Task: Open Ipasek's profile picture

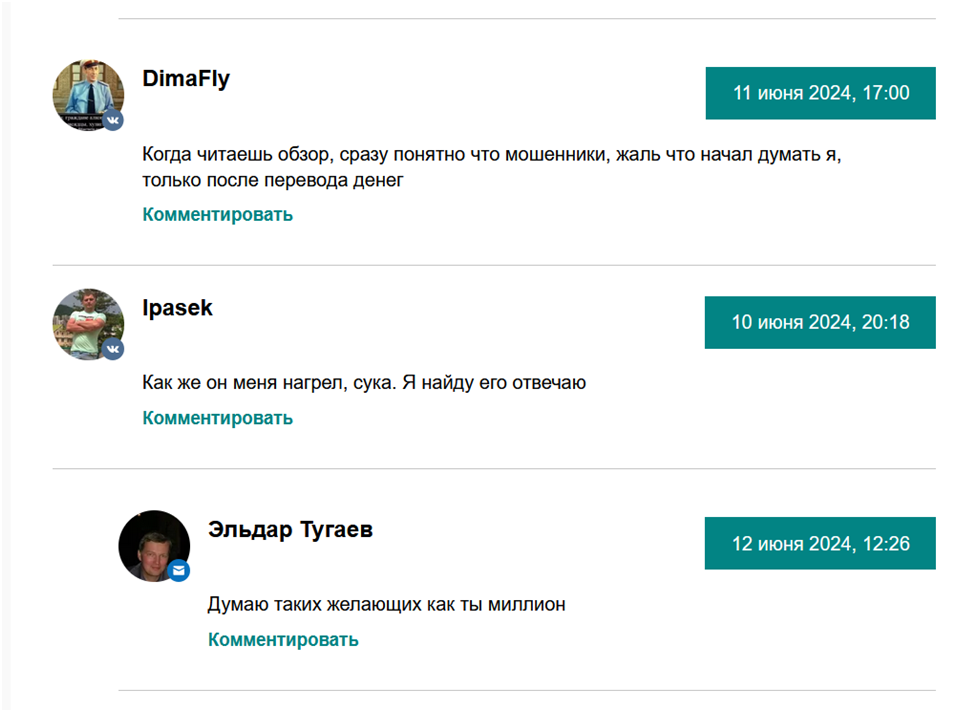Action: tap(88, 322)
